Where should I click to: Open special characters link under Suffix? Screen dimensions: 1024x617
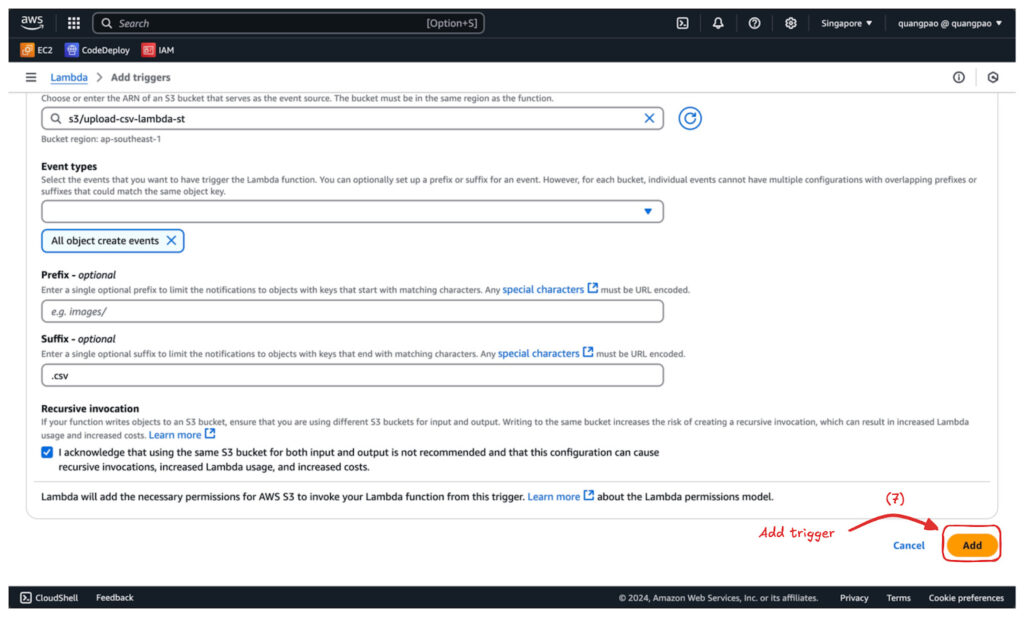545,353
